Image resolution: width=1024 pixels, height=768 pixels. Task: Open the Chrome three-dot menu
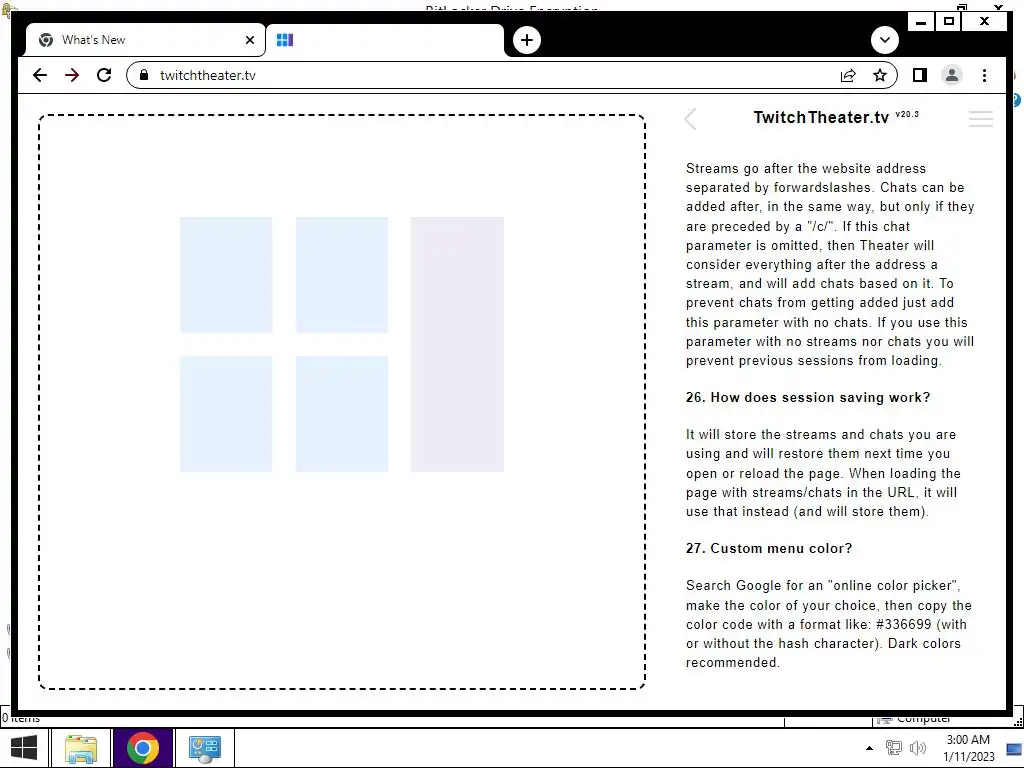click(984, 75)
